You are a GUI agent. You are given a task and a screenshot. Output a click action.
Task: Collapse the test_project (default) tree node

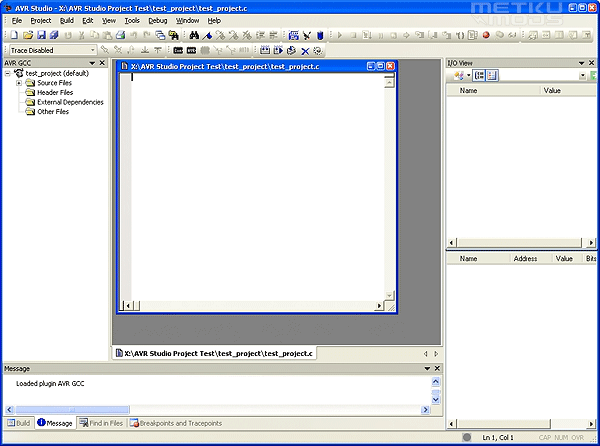pyautogui.click(x=8, y=73)
